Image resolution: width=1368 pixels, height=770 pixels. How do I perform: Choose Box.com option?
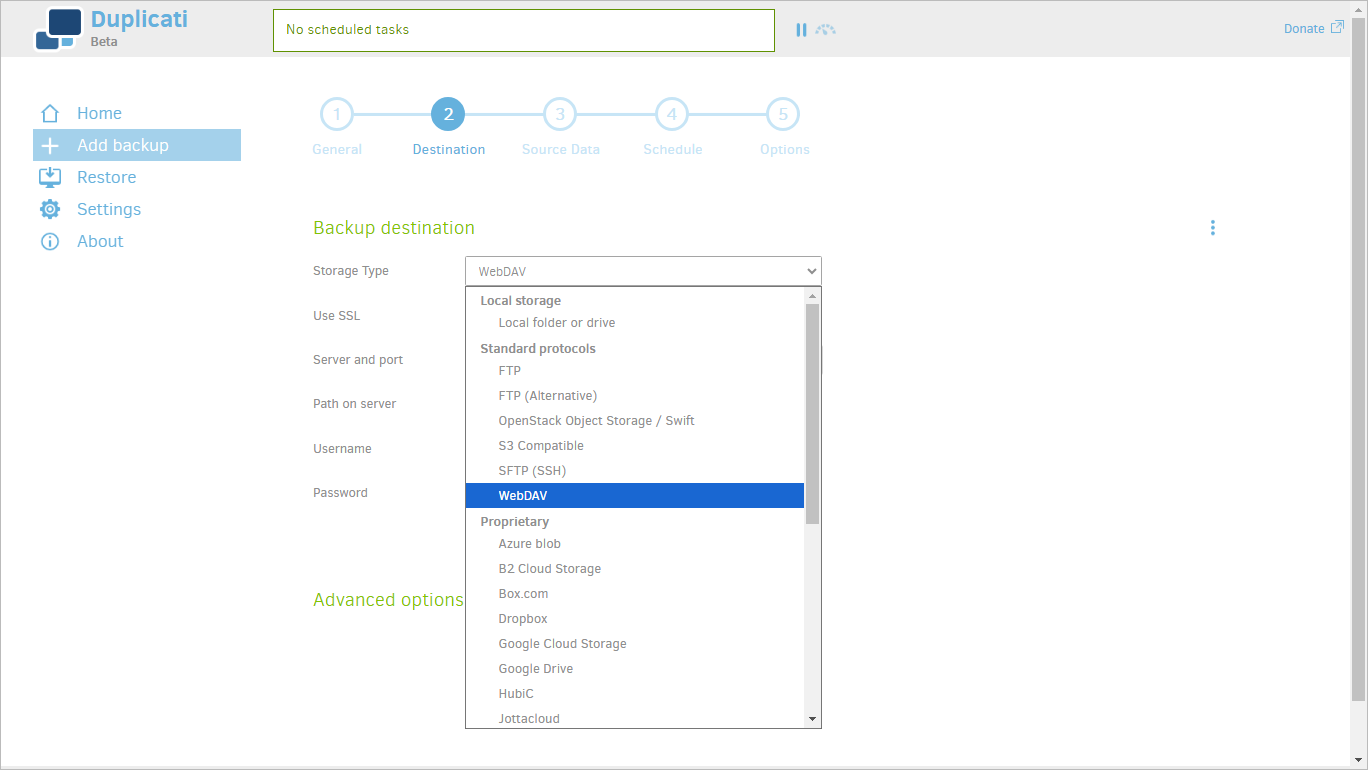click(x=635, y=594)
